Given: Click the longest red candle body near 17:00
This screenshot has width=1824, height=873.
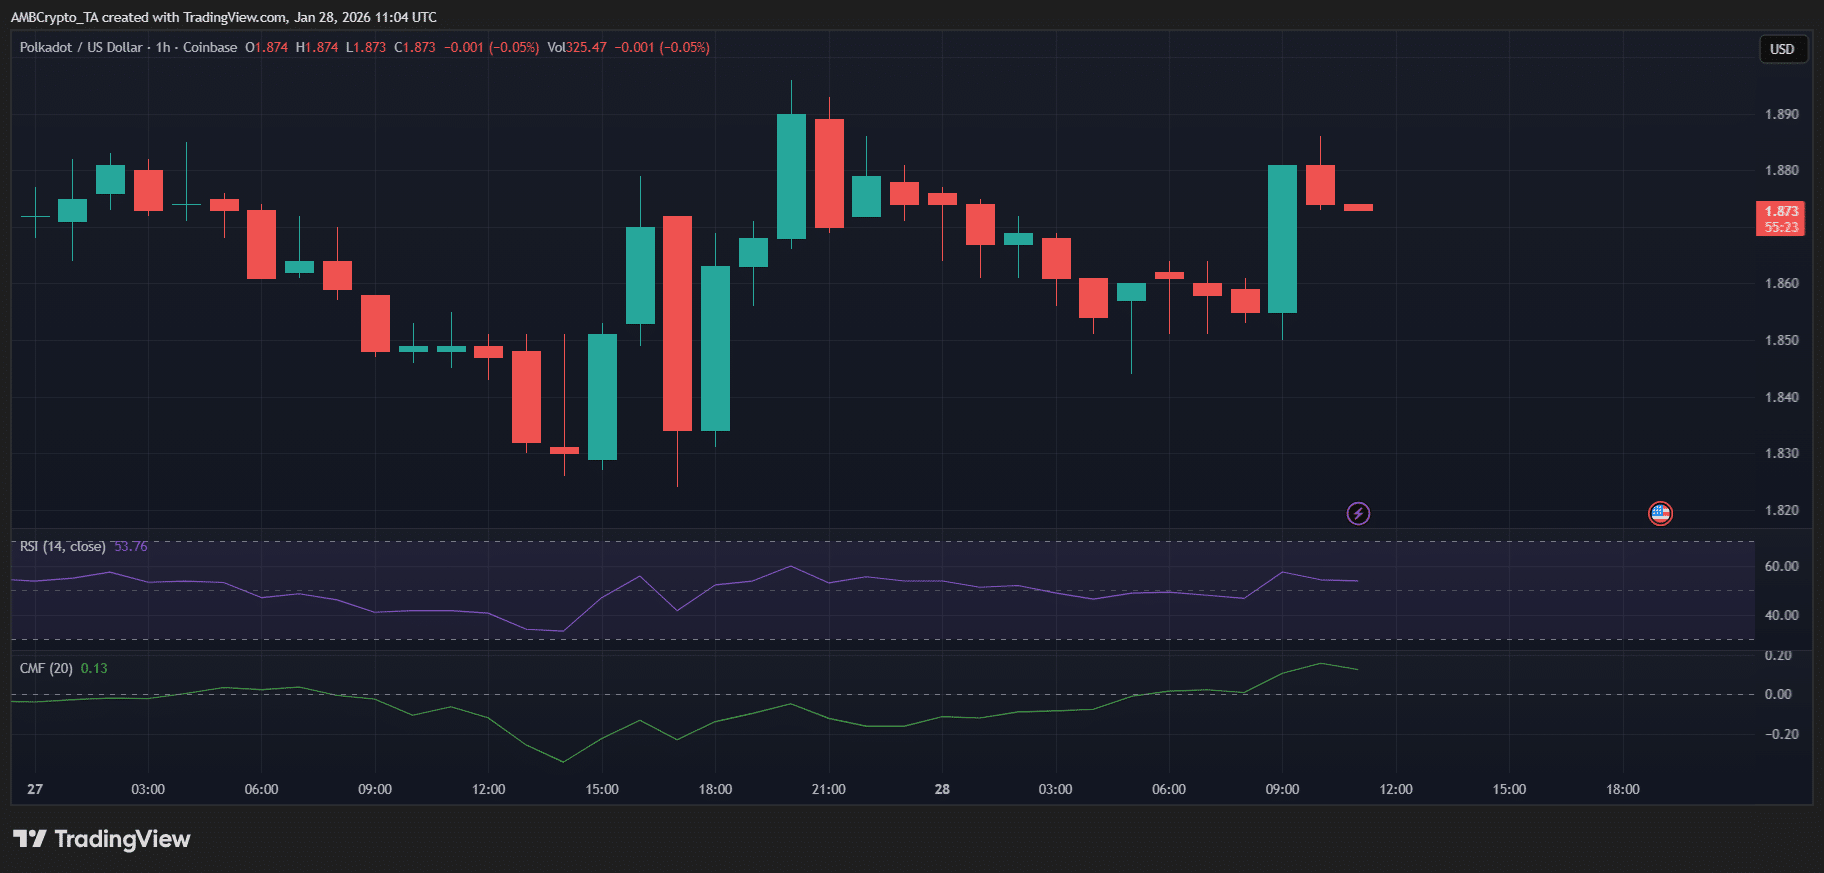Looking at the screenshot, I should [x=677, y=323].
